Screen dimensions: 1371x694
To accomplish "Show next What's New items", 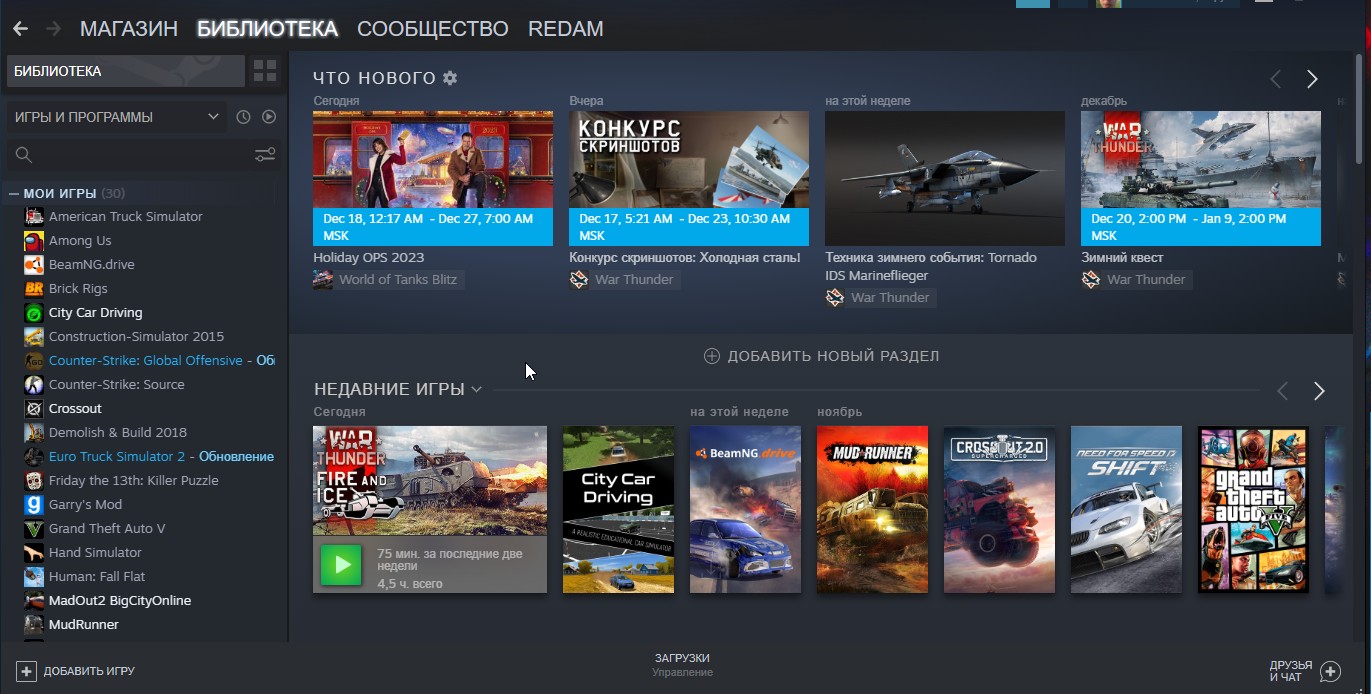I will pyautogui.click(x=1312, y=79).
